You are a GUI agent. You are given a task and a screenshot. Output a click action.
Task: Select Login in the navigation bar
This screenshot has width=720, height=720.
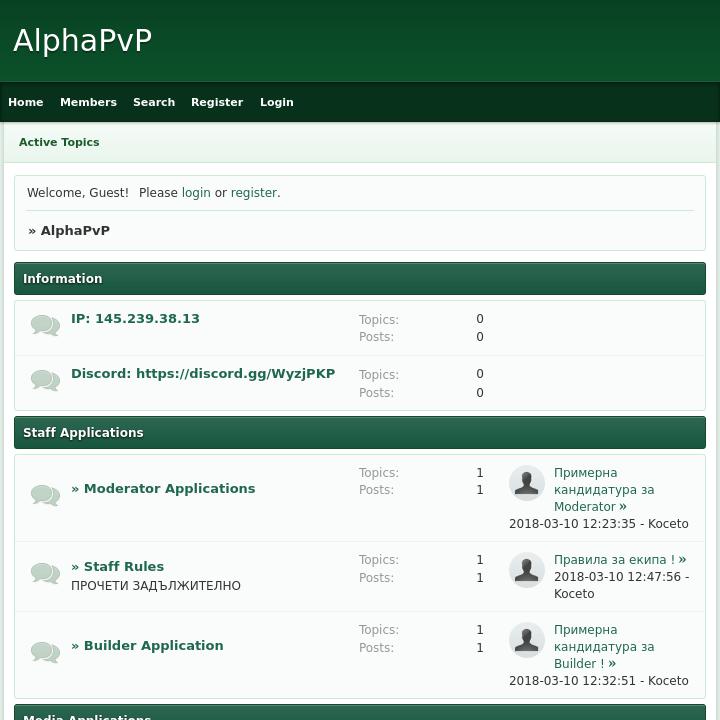277,102
